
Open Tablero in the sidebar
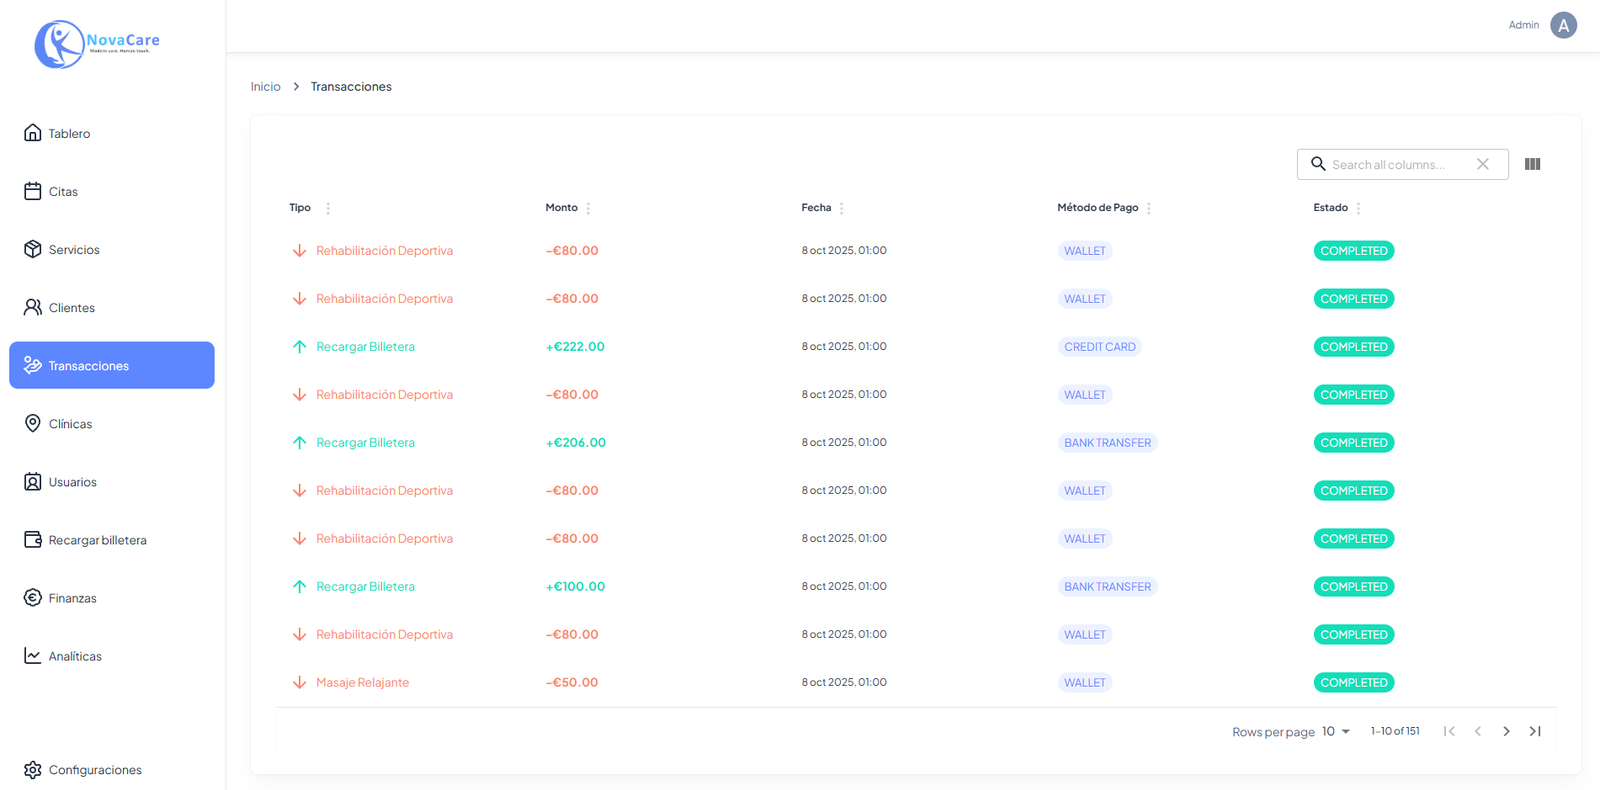69,133
